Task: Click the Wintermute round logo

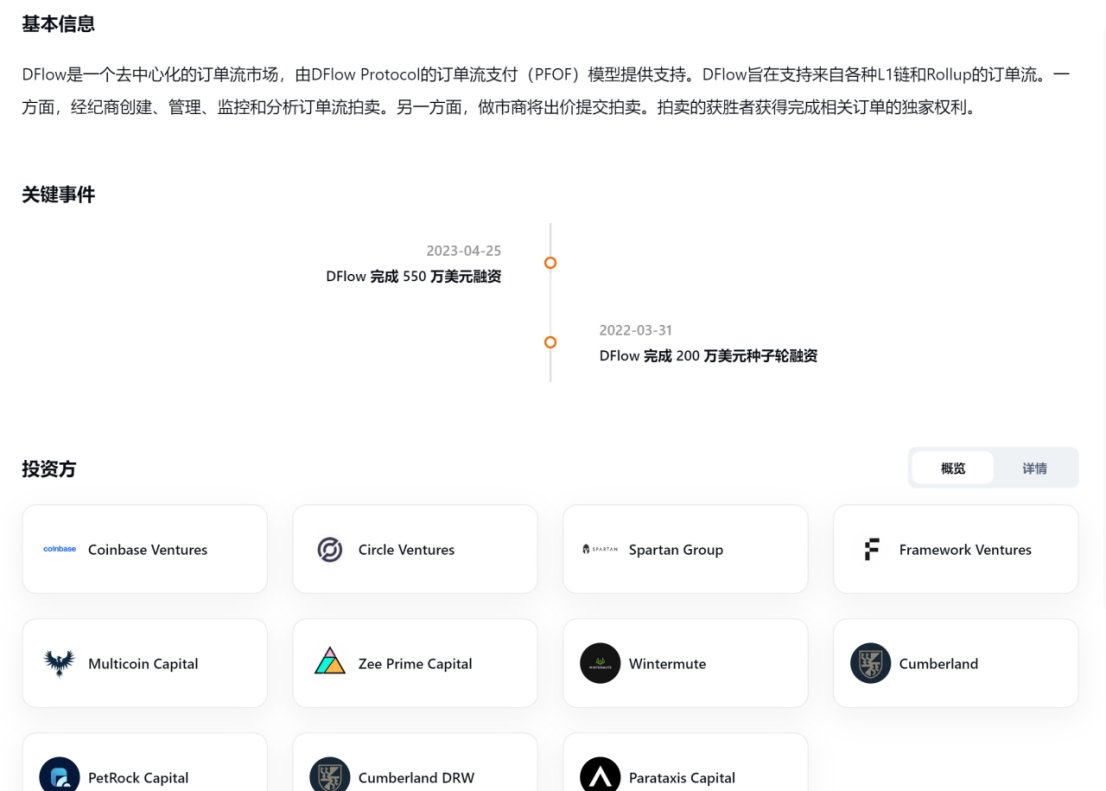Action: (x=600, y=663)
